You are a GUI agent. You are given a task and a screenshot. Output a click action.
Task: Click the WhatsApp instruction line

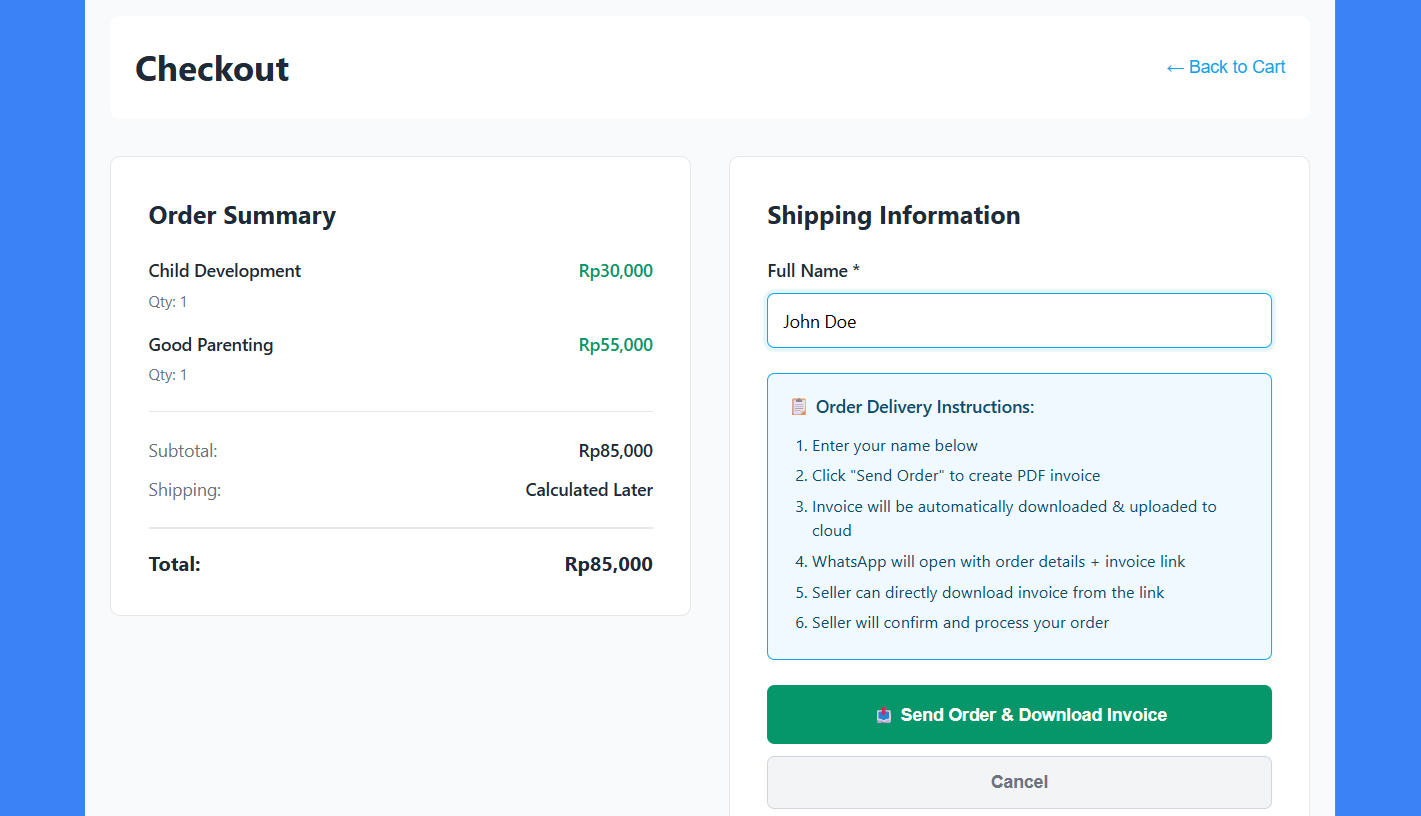[x=998, y=561]
